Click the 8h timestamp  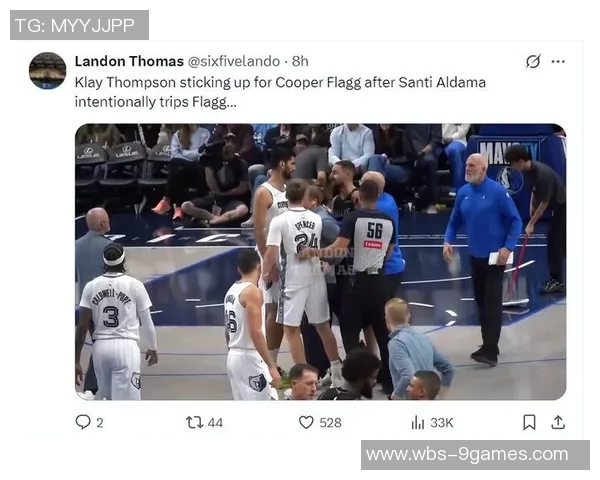tap(300, 61)
